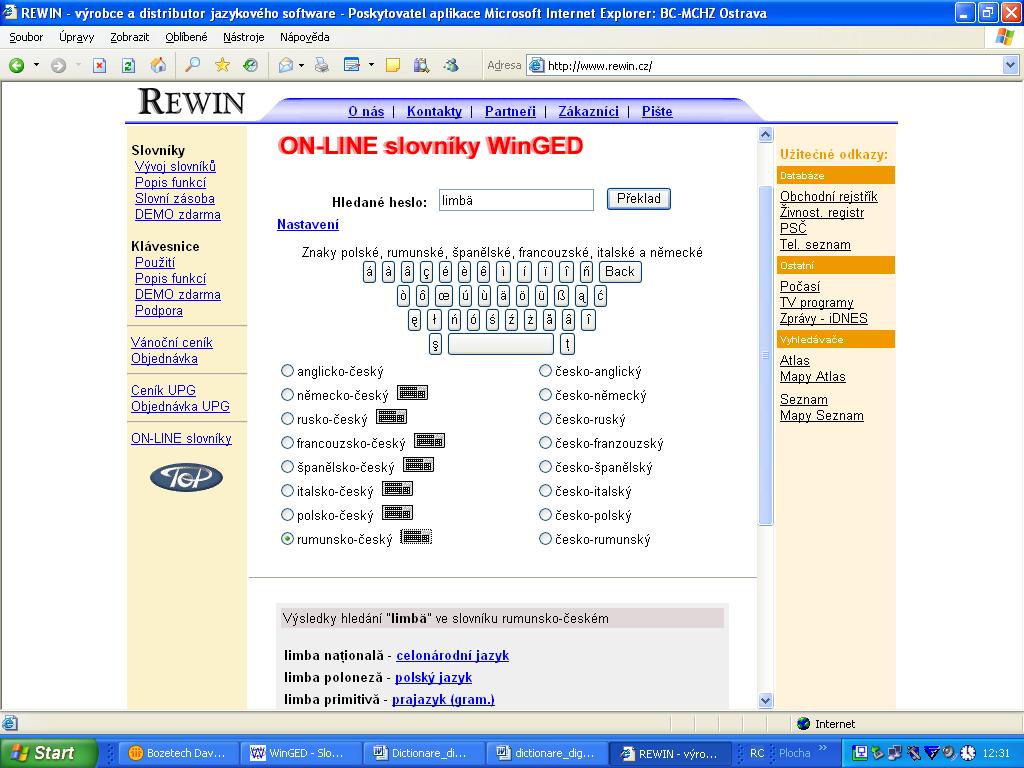
Task: Open the Zobrazit menu
Action: tap(129, 37)
